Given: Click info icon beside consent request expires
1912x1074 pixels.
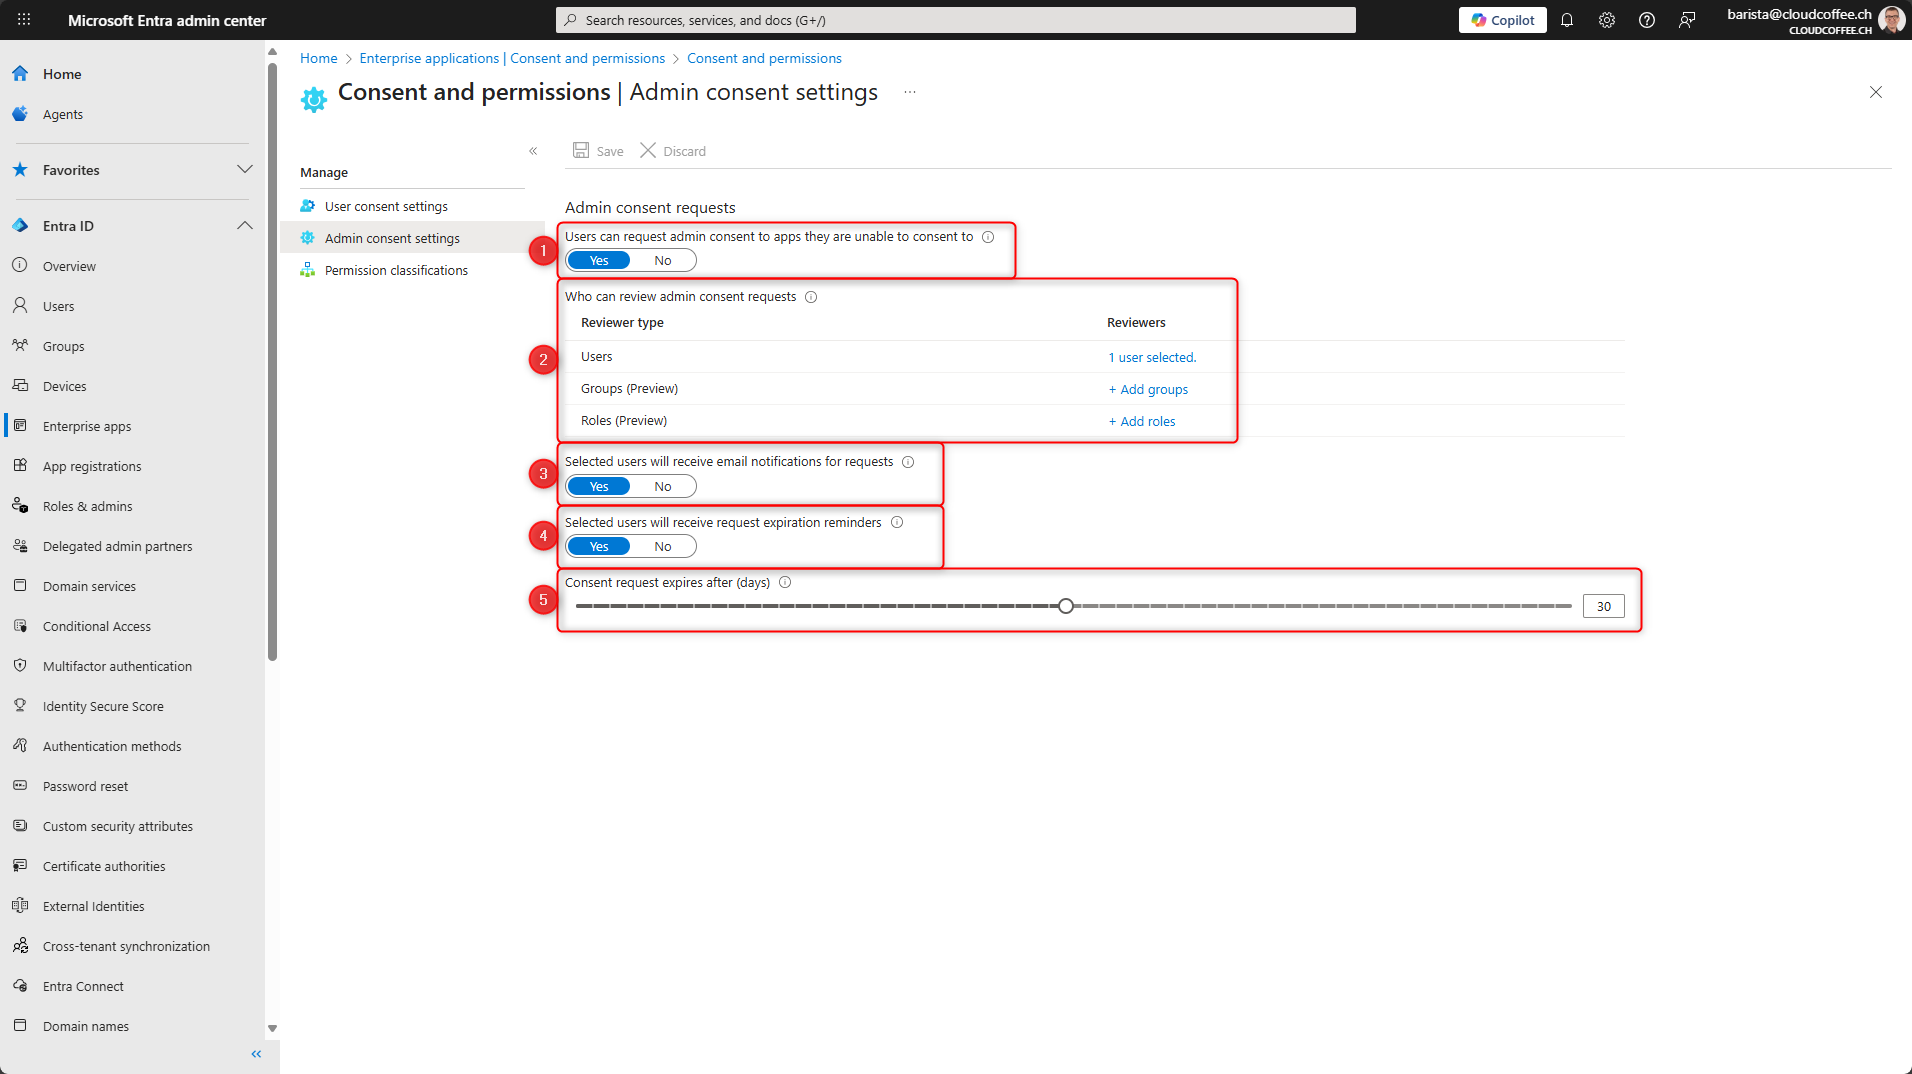Looking at the screenshot, I should point(785,583).
